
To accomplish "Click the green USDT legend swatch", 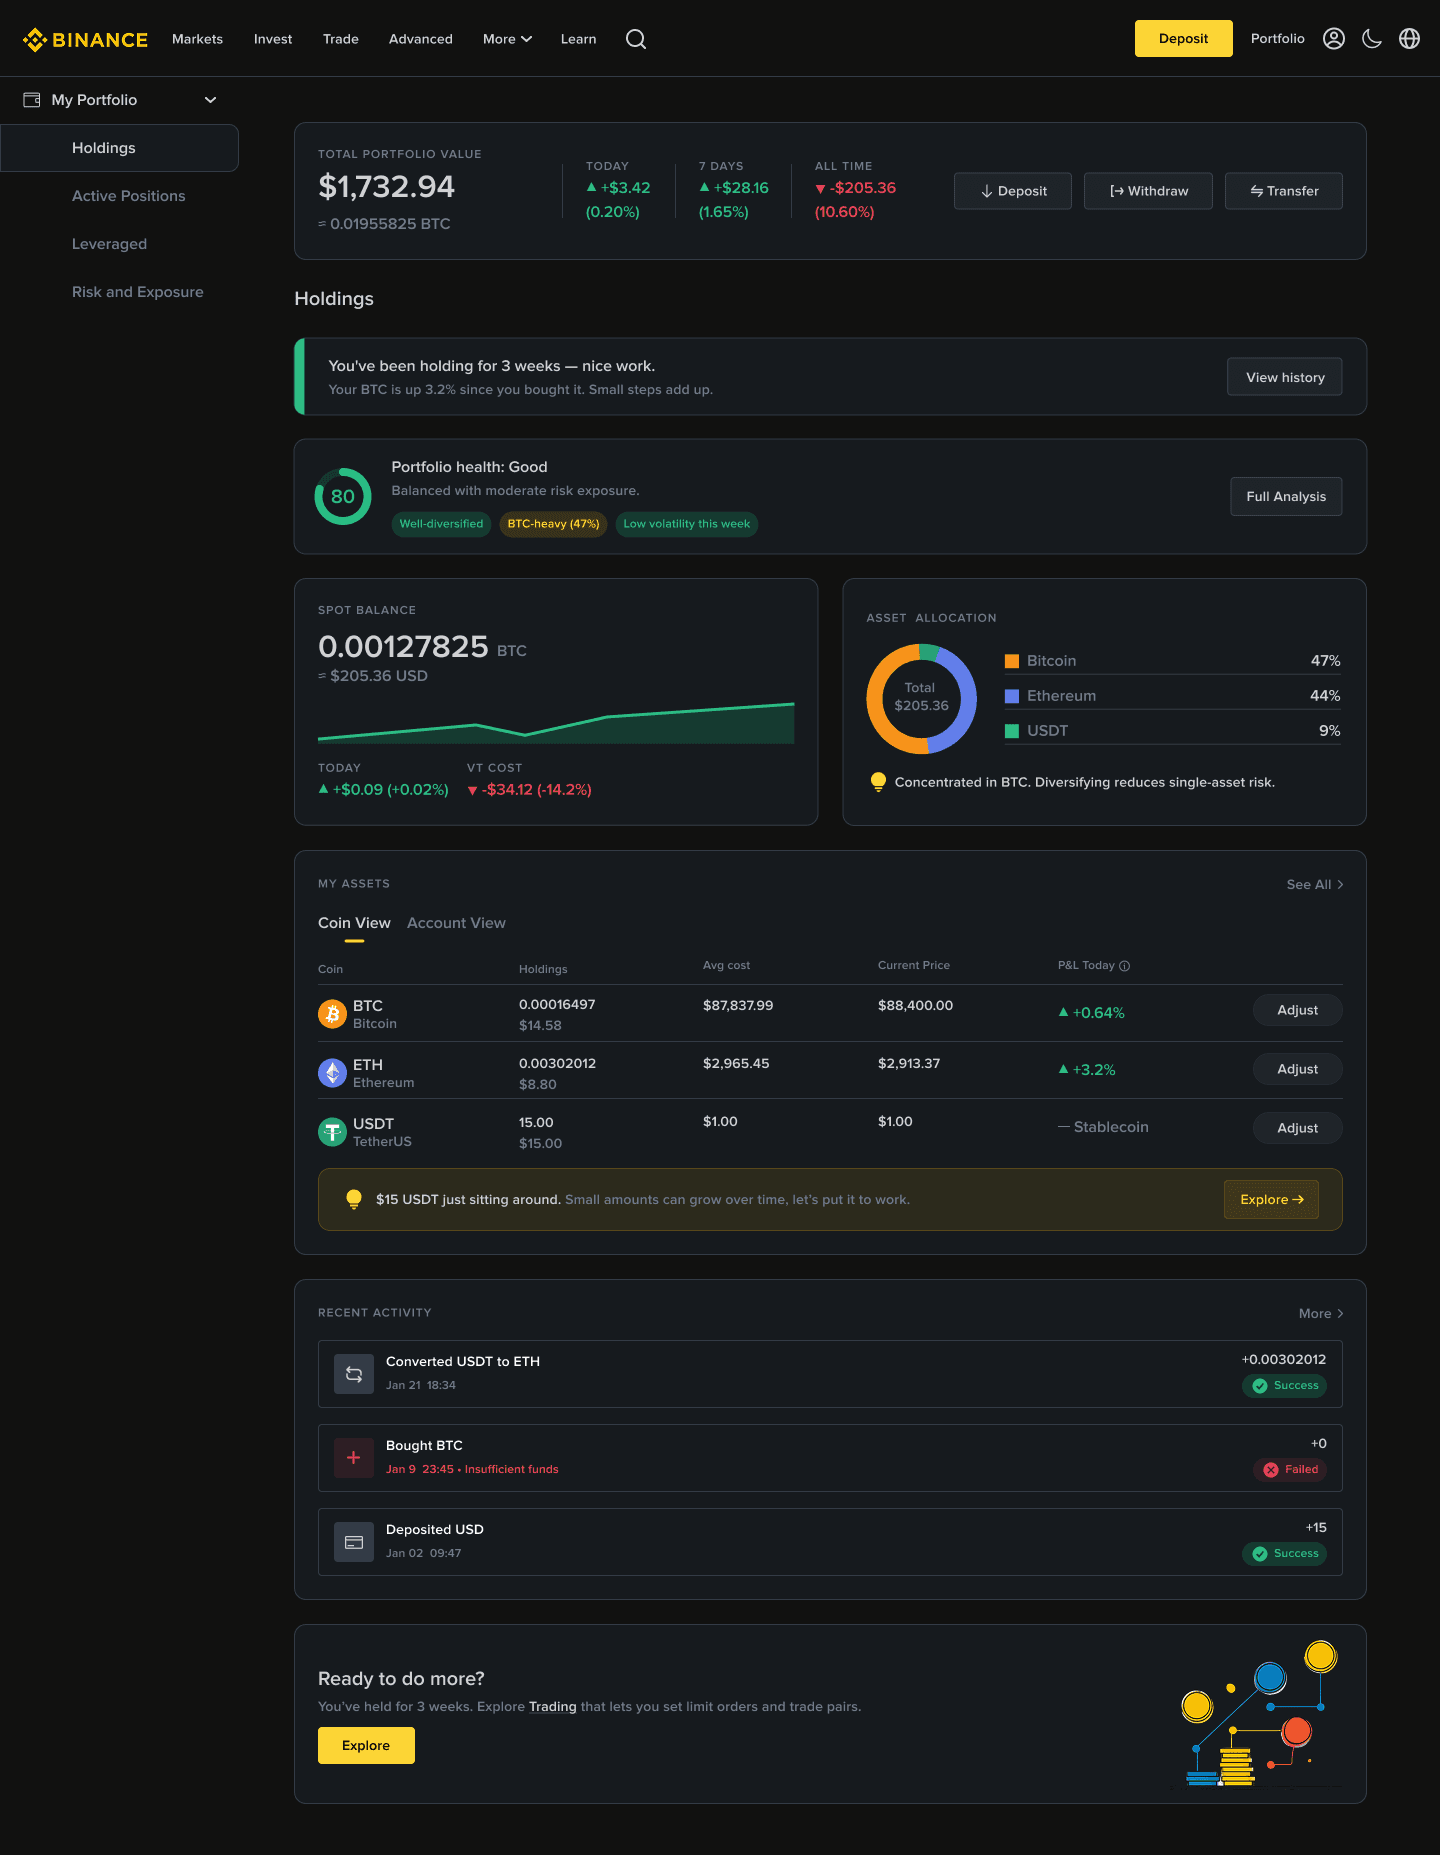I will (x=1012, y=731).
